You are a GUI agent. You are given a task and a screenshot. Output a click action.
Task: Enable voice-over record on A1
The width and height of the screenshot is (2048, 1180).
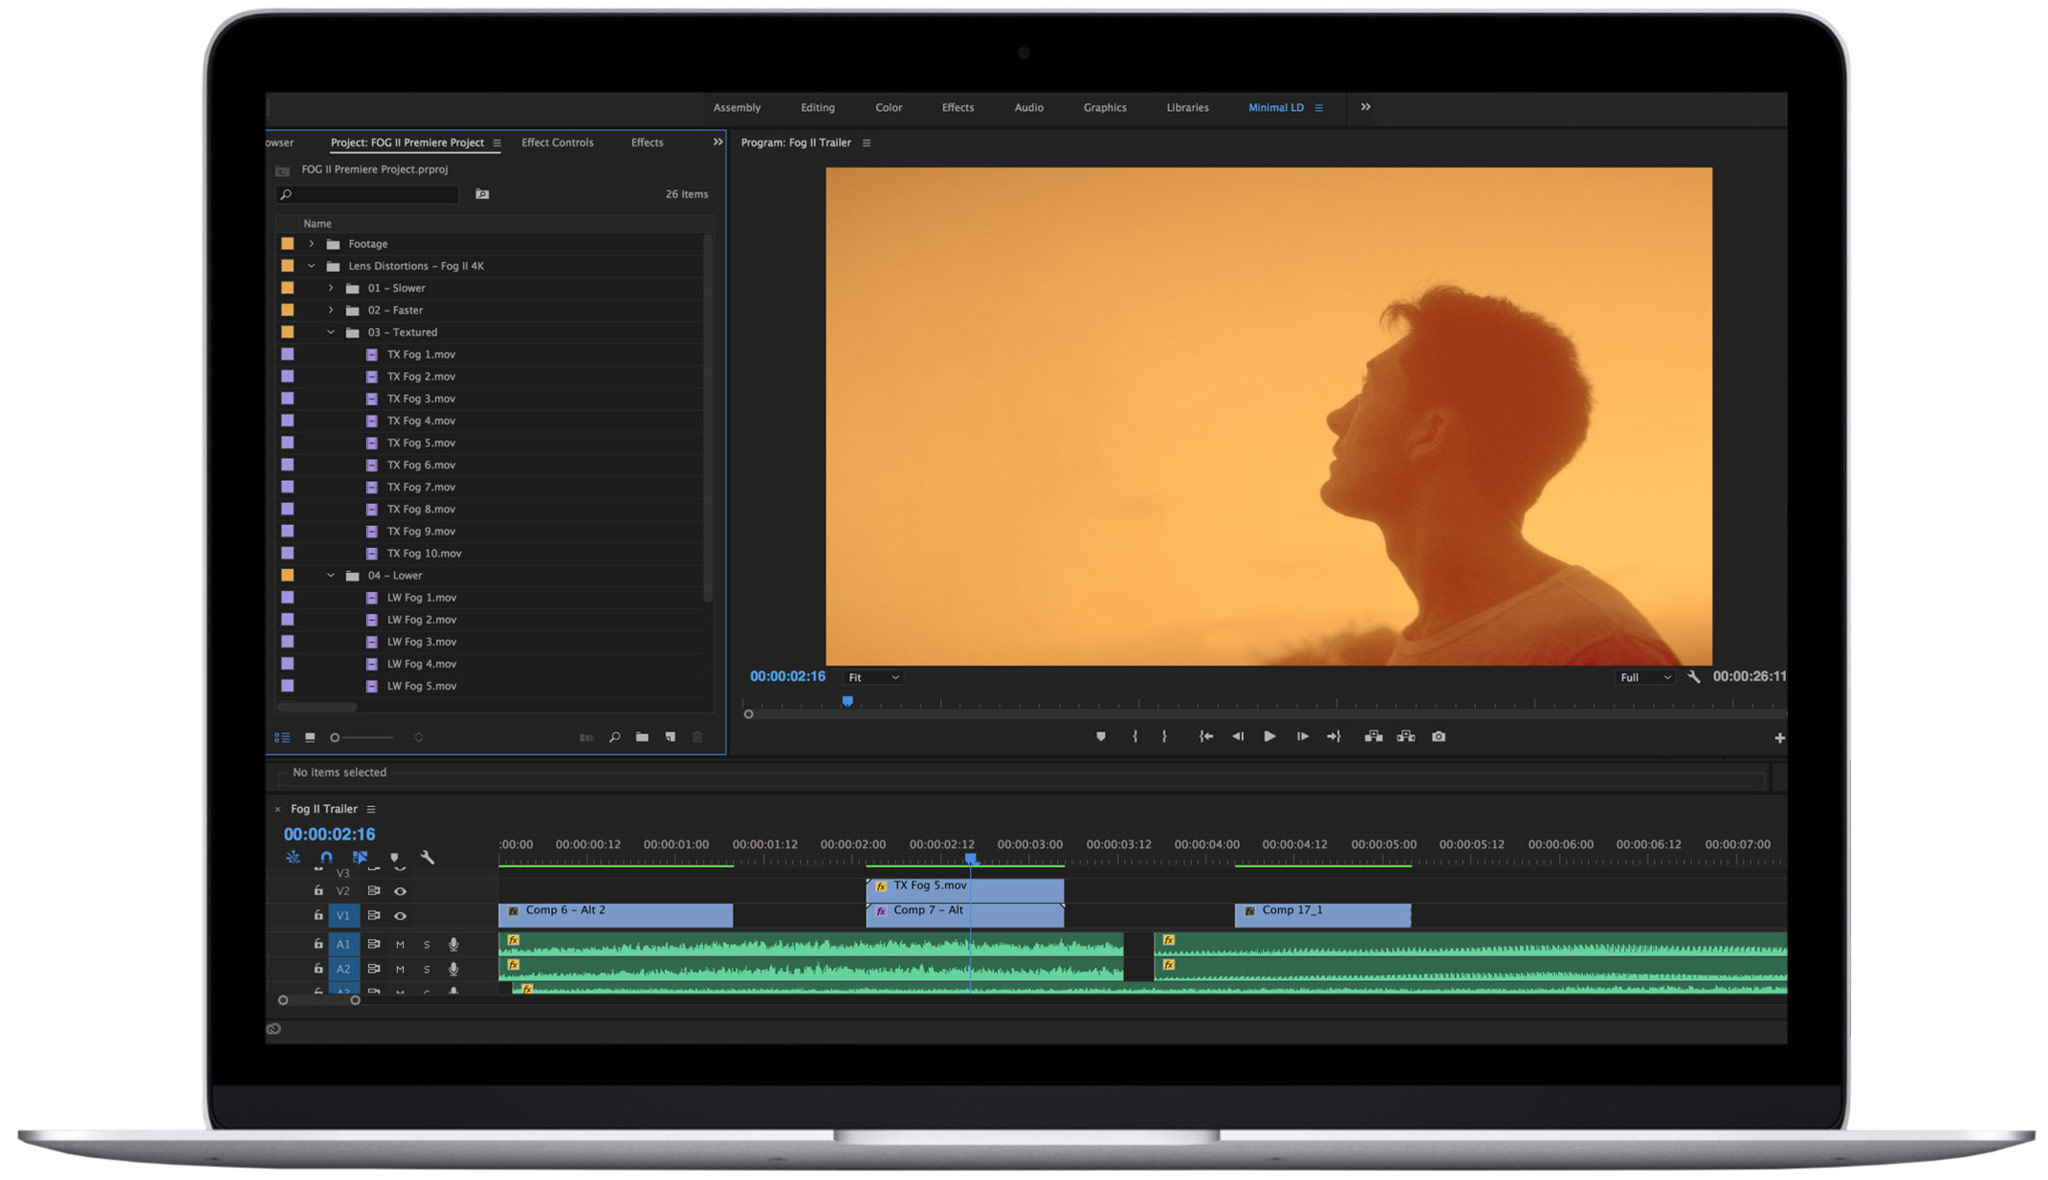click(454, 944)
